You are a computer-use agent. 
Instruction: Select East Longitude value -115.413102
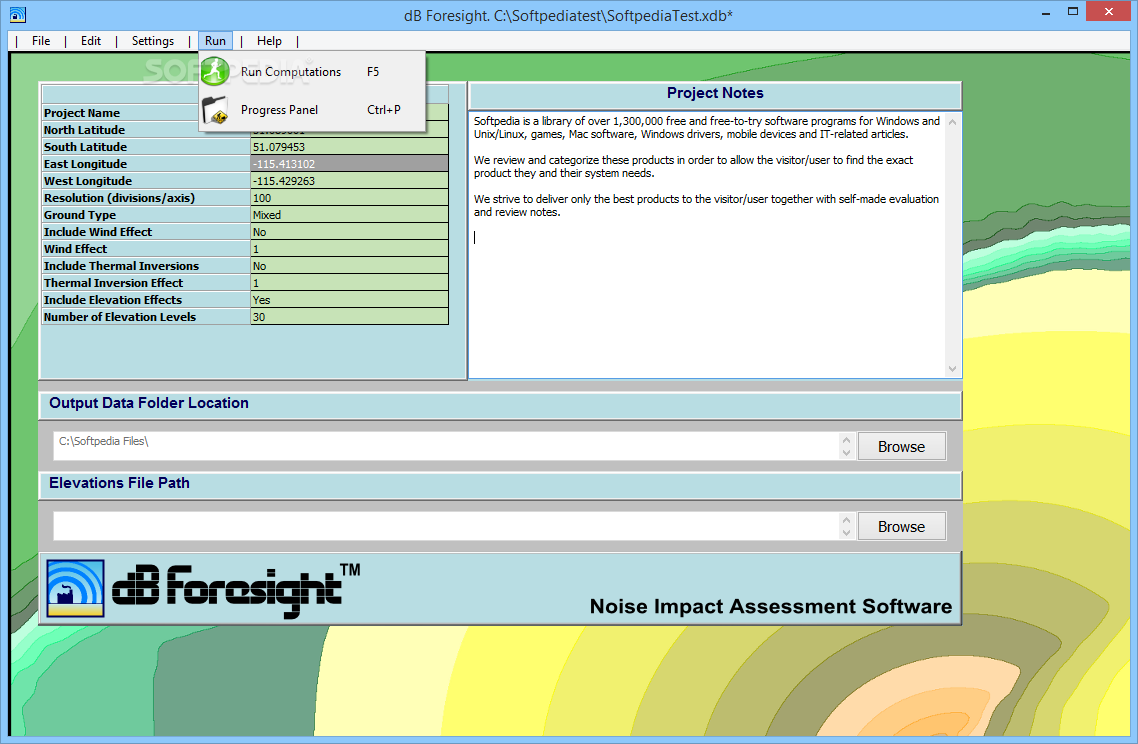click(x=349, y=164)
